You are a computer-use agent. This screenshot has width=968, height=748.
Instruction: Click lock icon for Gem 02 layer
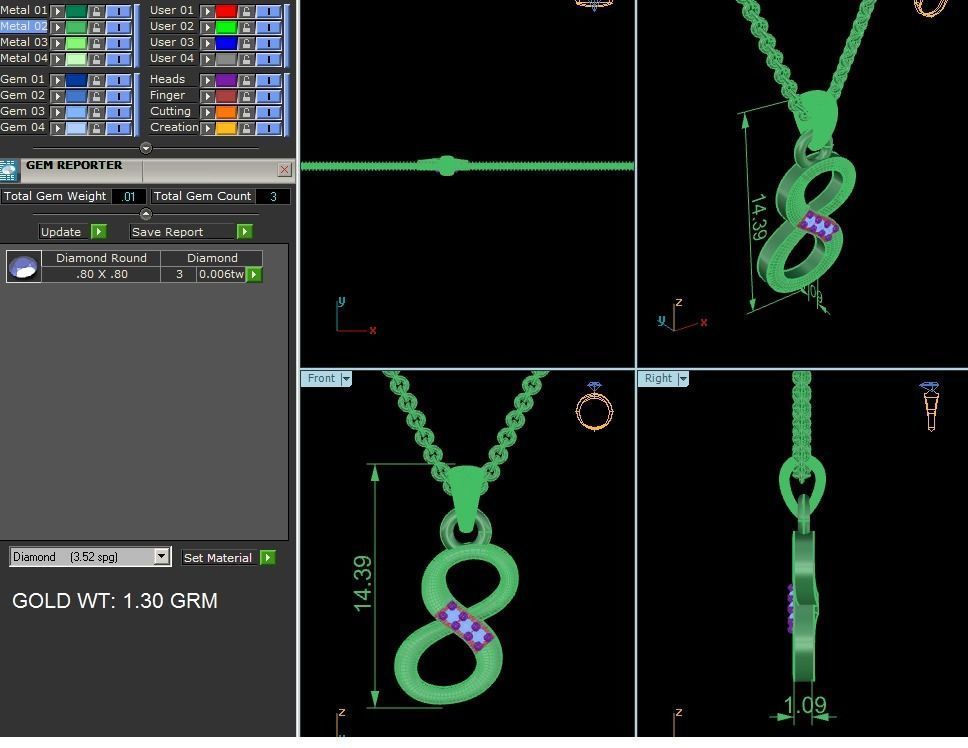pyautogui.click(x=96, y=96)
